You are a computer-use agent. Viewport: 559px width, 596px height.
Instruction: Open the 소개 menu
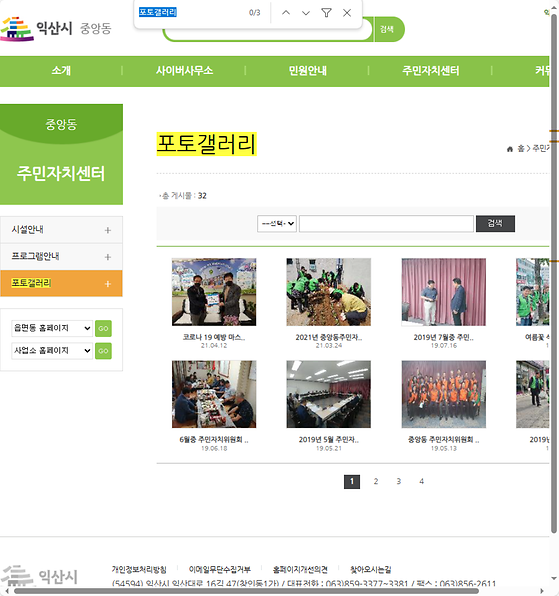(x=61, y=71)
